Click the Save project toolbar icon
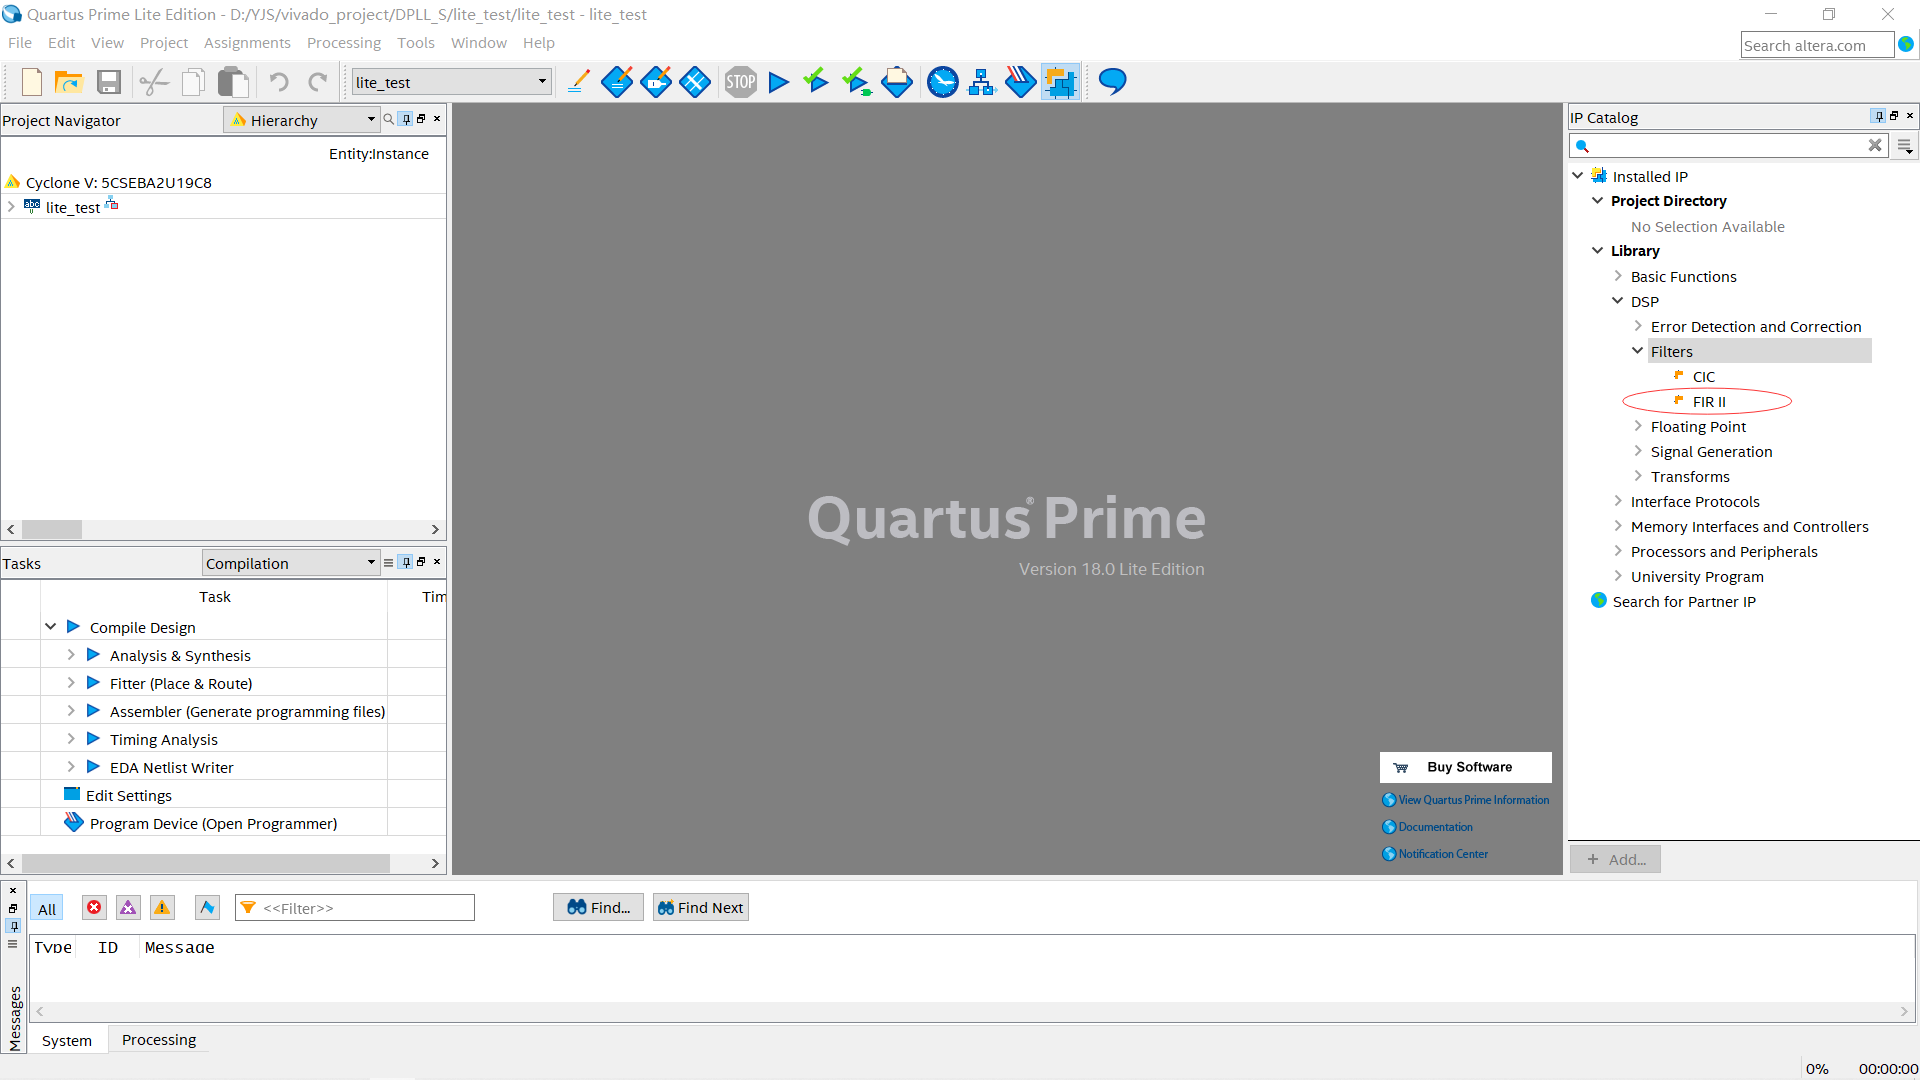Image resolution: width=1920 pixels, height=1080 pixels. (x=109, y=82)
